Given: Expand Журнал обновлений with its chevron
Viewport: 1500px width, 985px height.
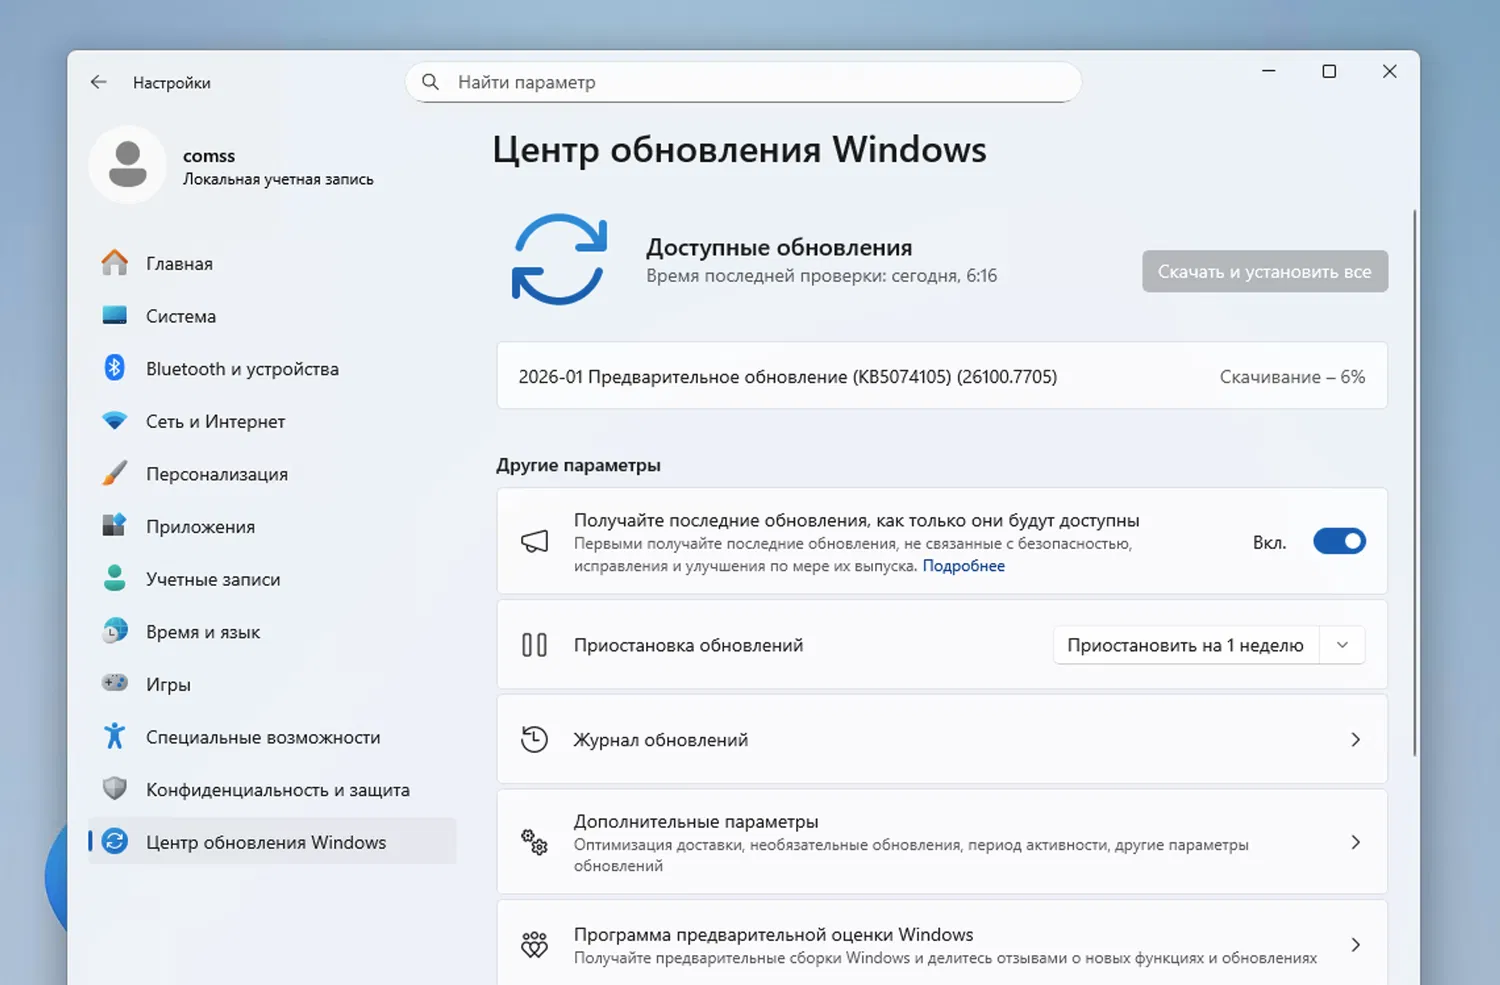Looking at the screenshot, I should coord(1356,740).
